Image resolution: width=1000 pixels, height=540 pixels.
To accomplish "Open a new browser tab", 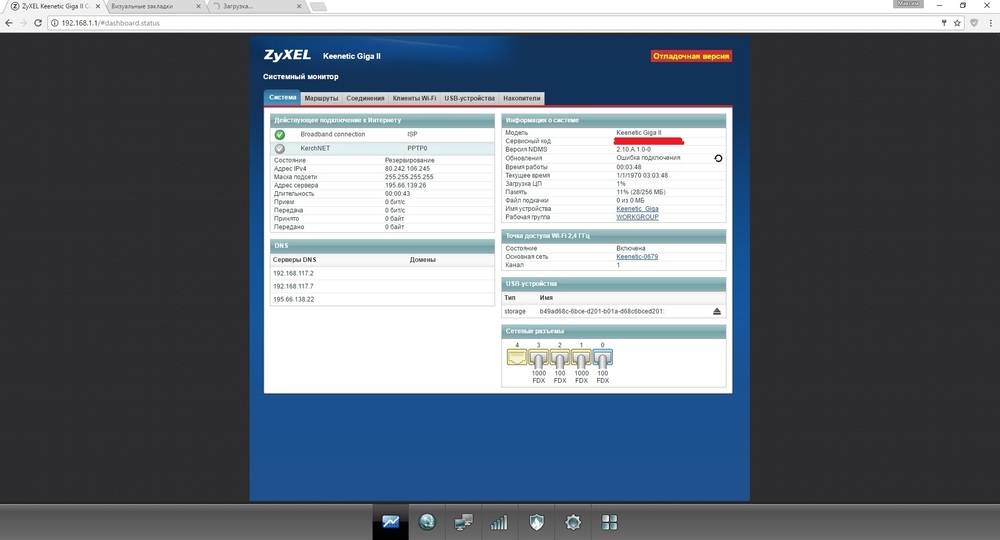I will pos(318,6).
